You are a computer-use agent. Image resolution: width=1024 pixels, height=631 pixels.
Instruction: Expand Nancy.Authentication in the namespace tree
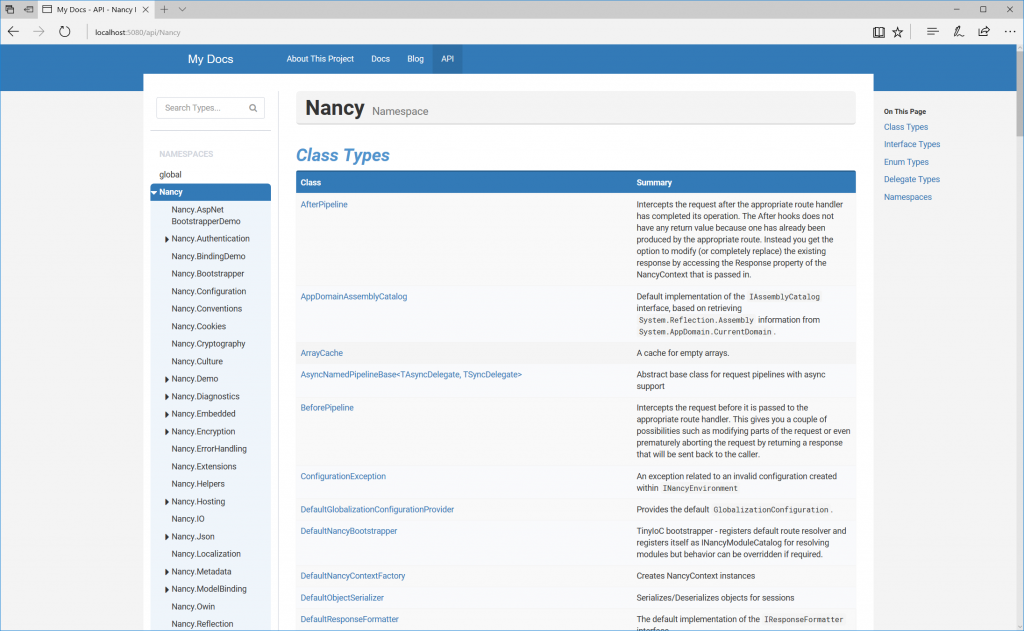167,239
